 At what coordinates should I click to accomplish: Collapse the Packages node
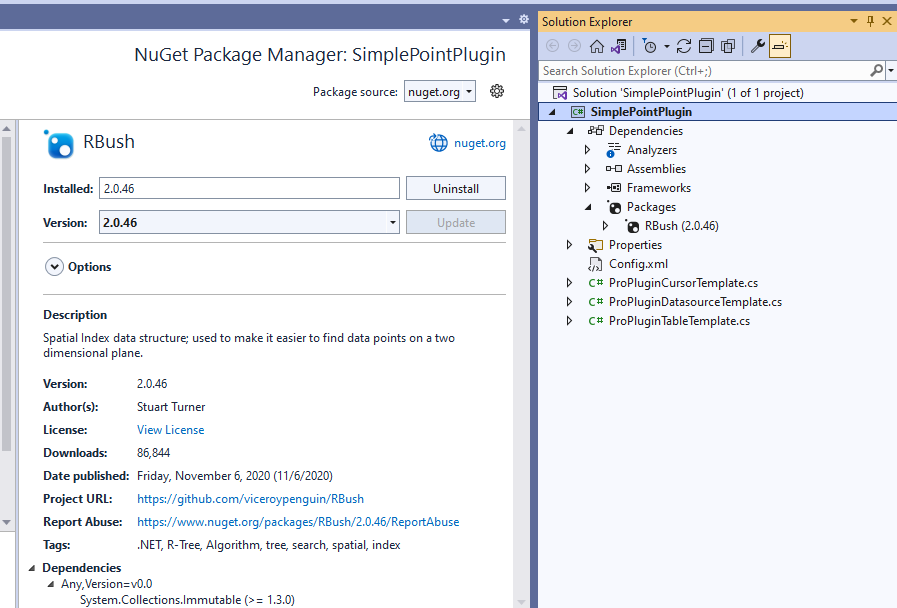point(588,206)
